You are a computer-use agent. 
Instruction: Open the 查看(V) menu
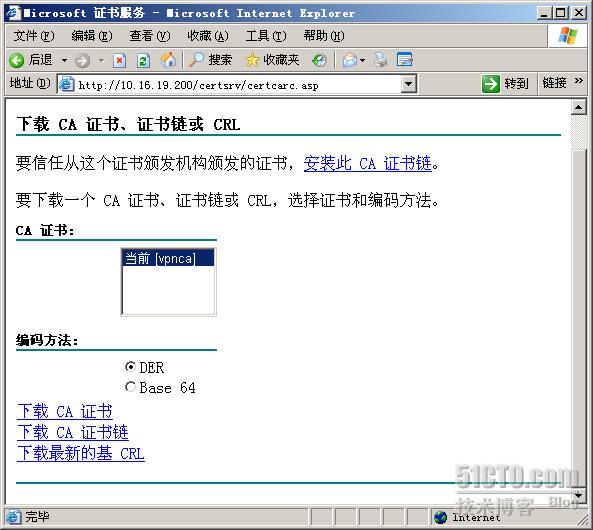point(150,36)
